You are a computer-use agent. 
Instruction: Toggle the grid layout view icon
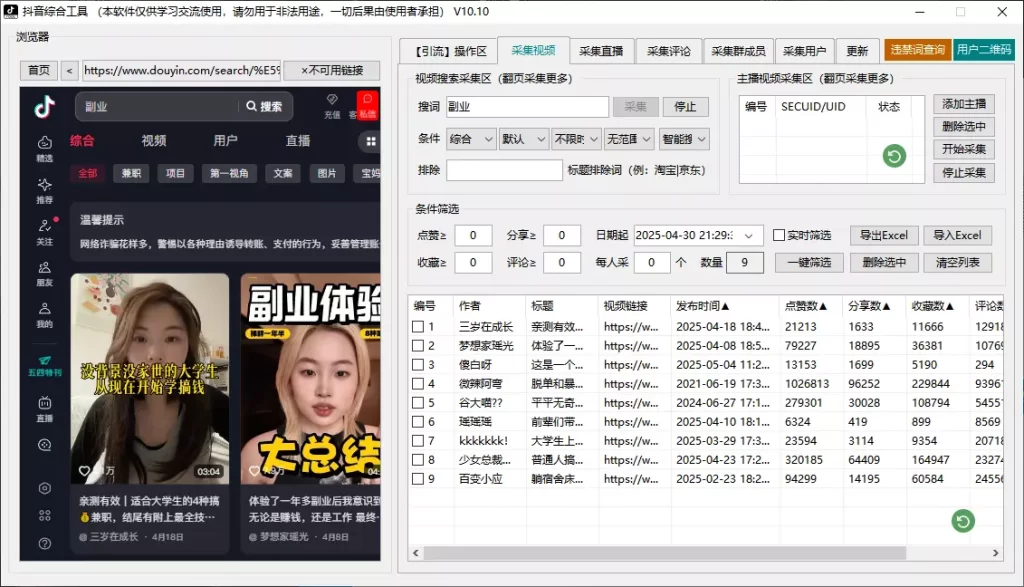point(370,141)
